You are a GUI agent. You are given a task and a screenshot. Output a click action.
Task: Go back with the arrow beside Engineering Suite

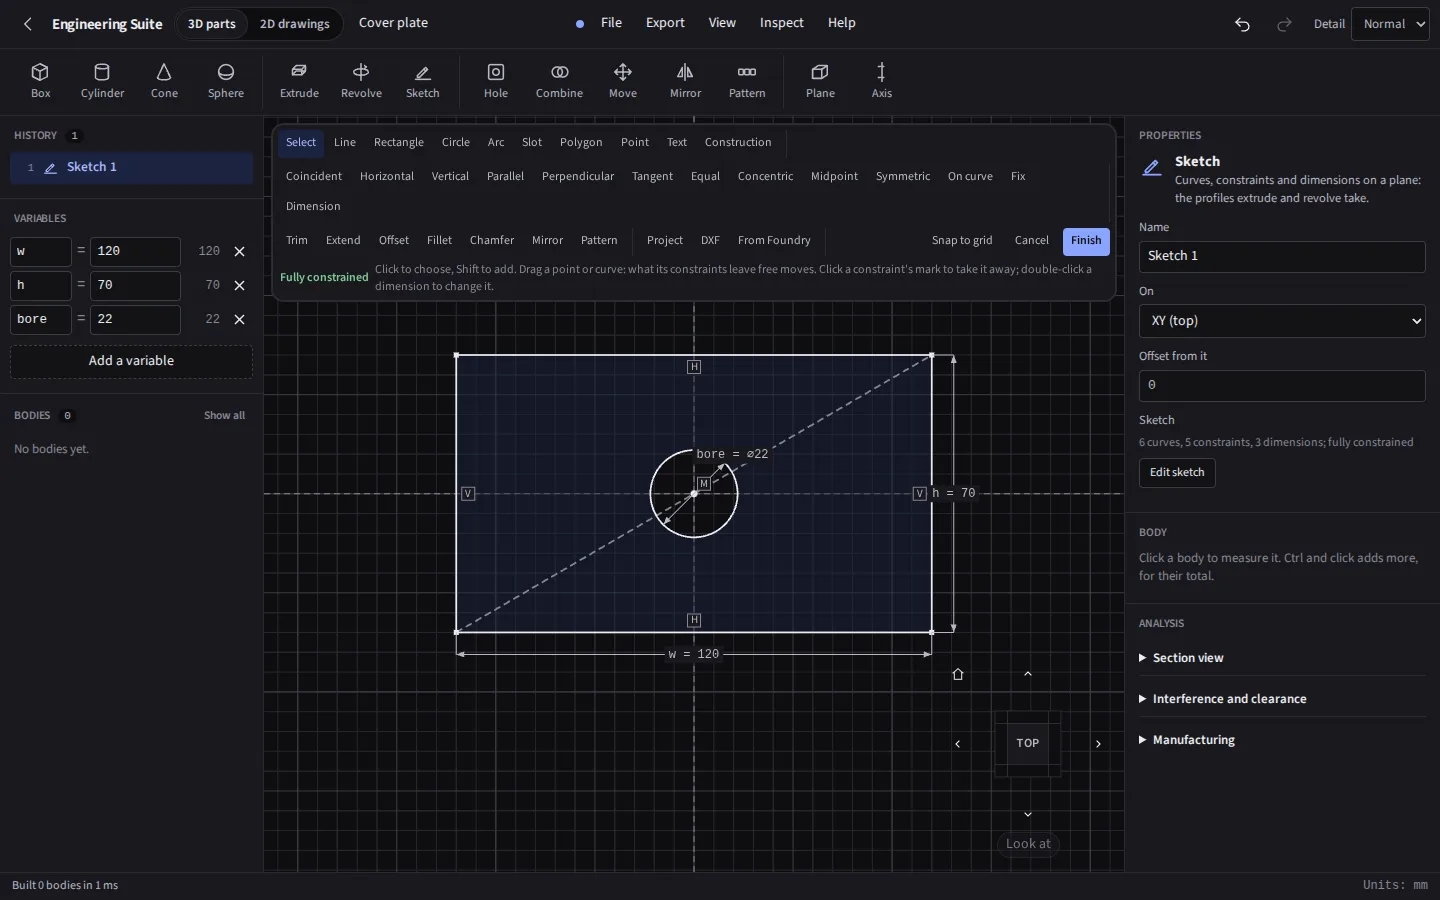(28, 24)
